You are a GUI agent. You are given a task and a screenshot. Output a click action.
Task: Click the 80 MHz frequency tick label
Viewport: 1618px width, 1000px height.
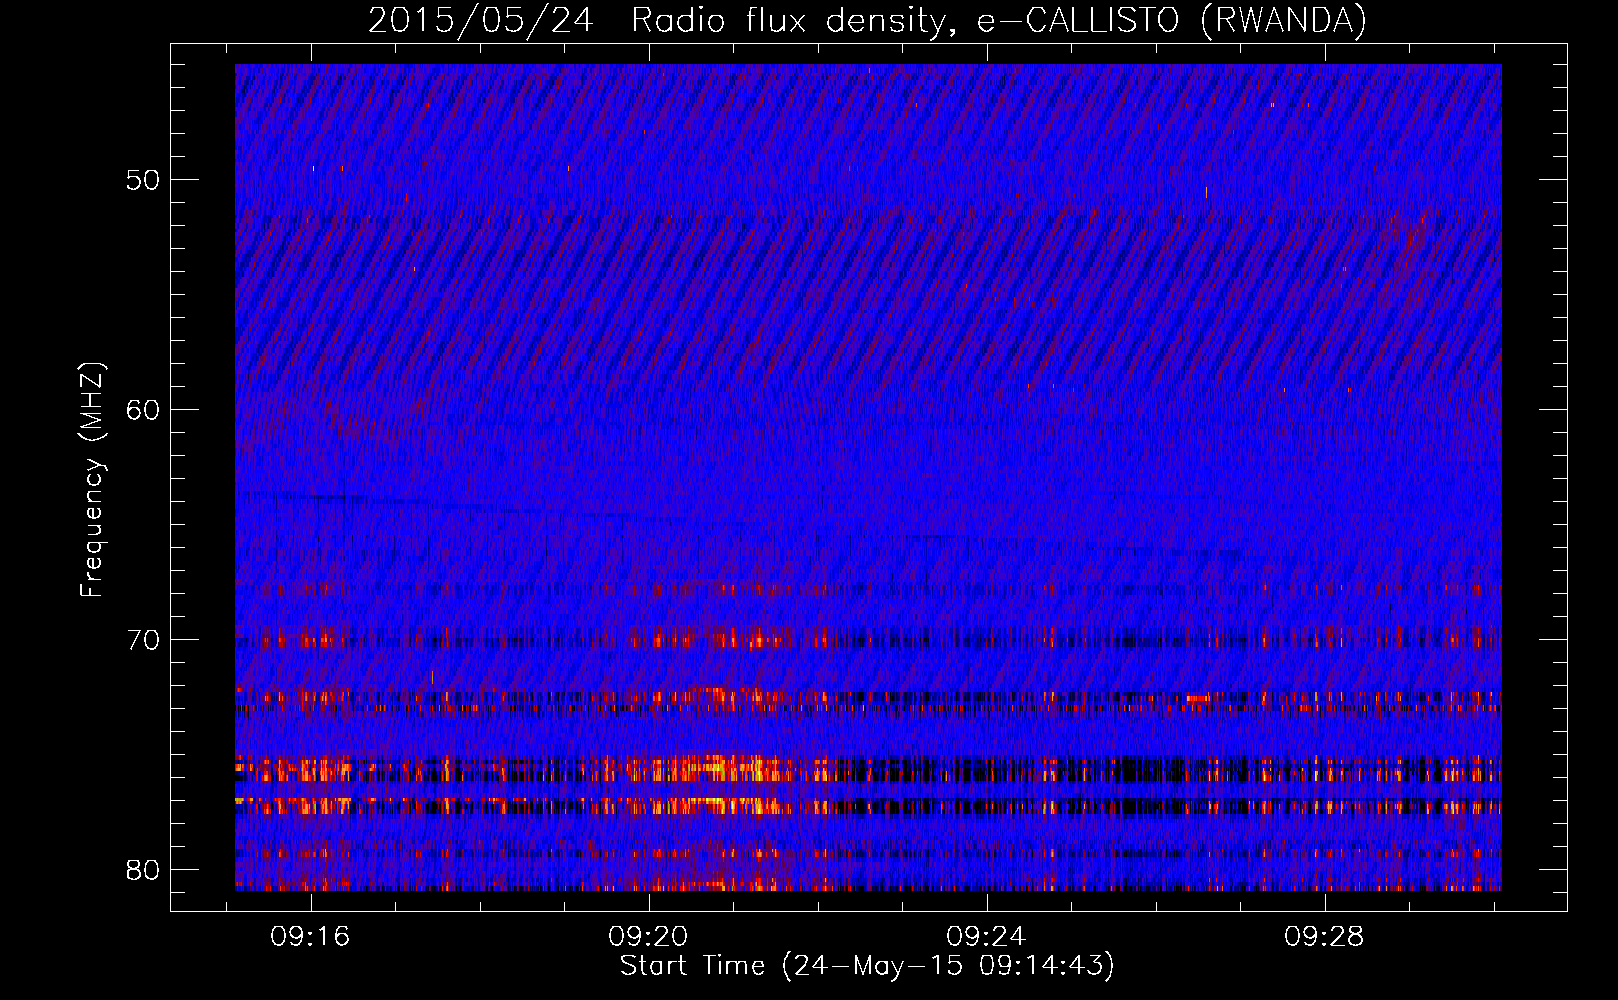tap(143, 870)
